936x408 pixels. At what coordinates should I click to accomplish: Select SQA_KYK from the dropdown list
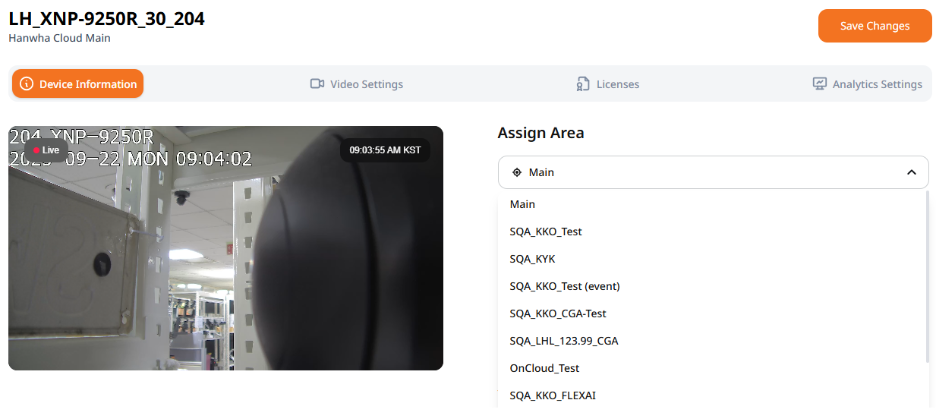click(532, 258)
